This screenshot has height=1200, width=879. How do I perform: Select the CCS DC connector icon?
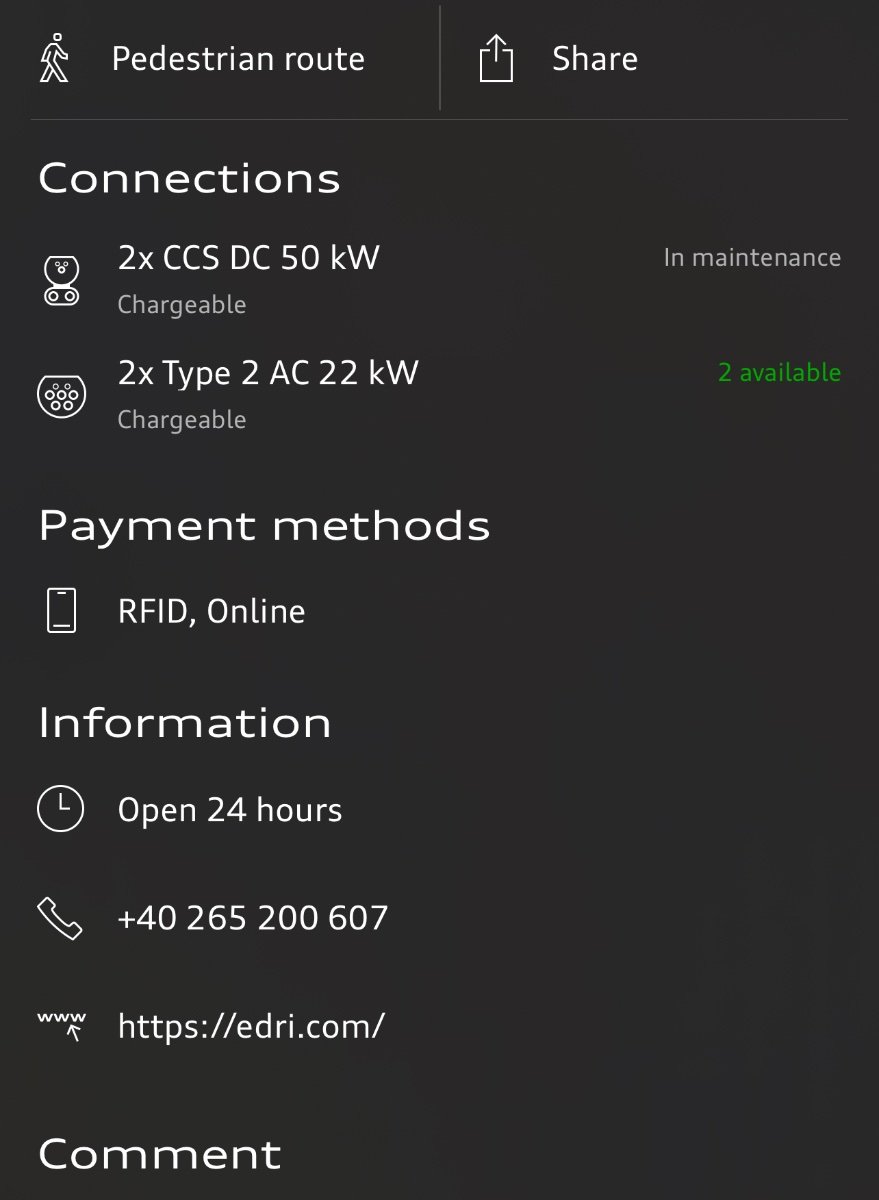62,281
